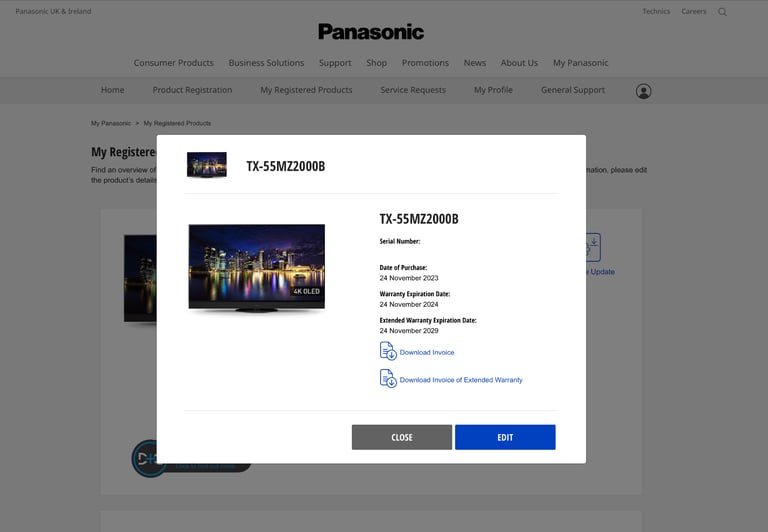
Task: Click the firmware Update download icon behind dialog
Action: click(x=593, y=247)
